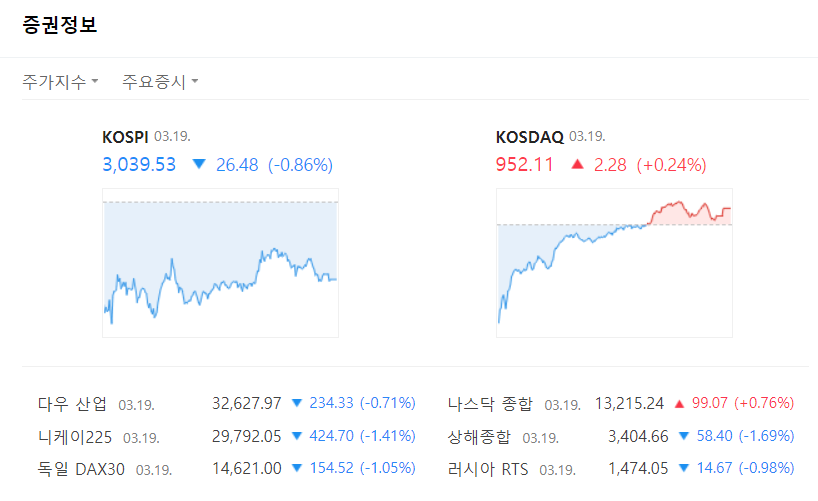Click date 03.19. in 러시아 RTS row

[557, 471]
